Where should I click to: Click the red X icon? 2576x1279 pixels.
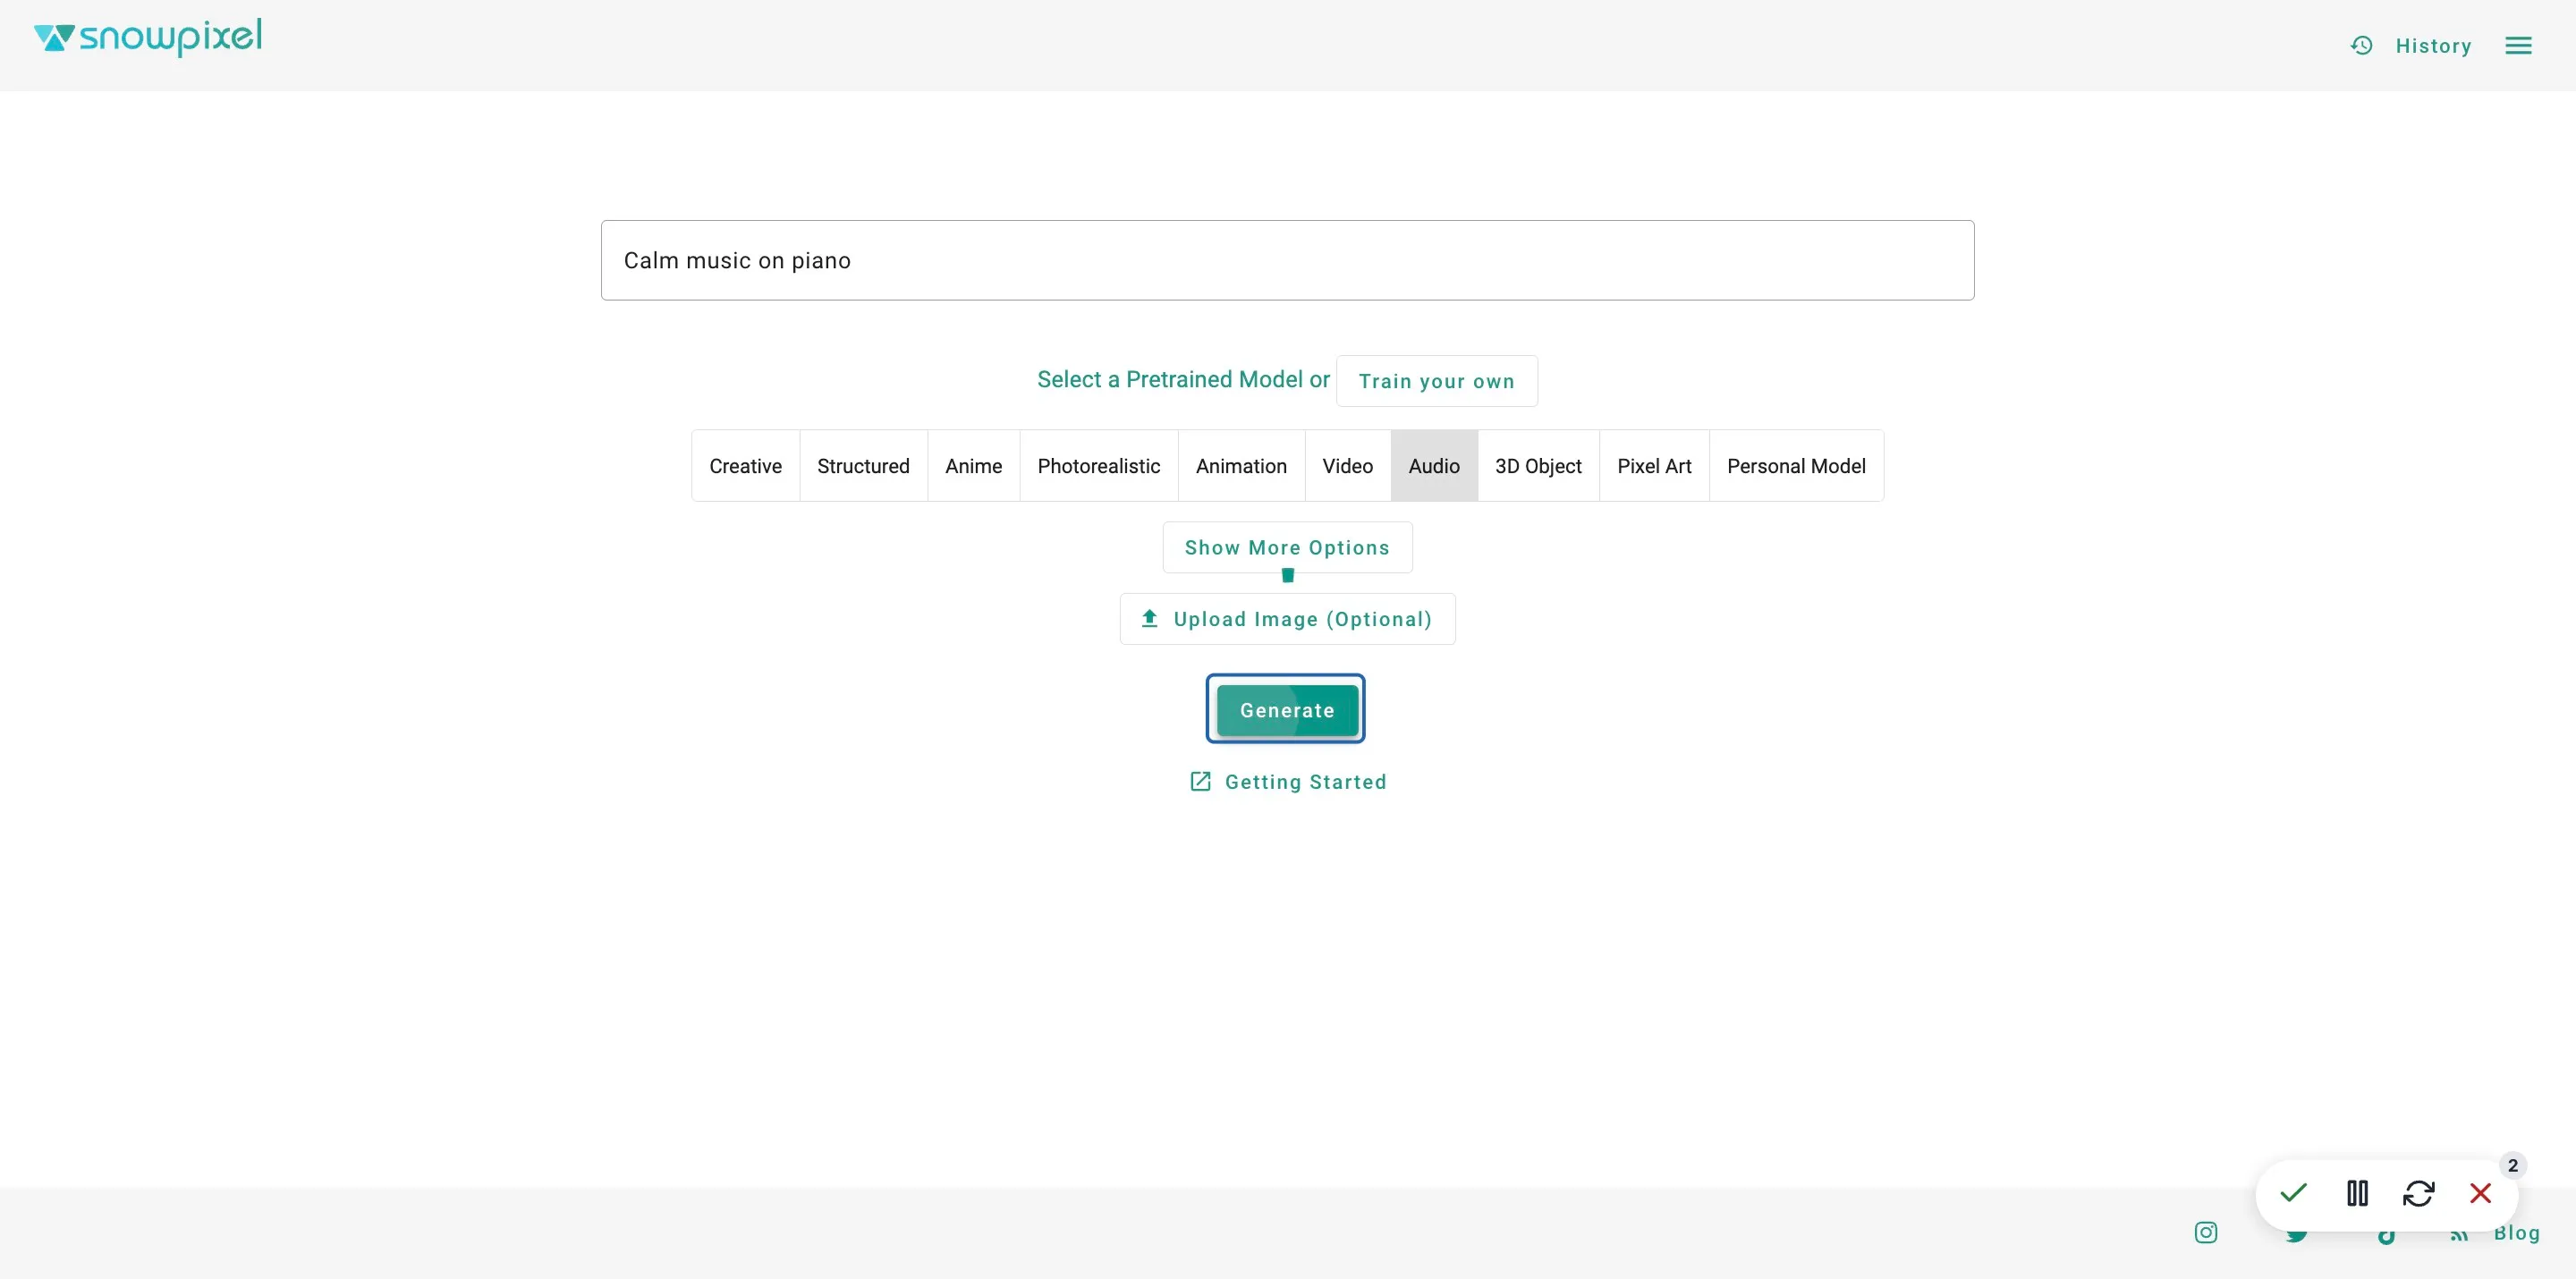point(2480,1192)
